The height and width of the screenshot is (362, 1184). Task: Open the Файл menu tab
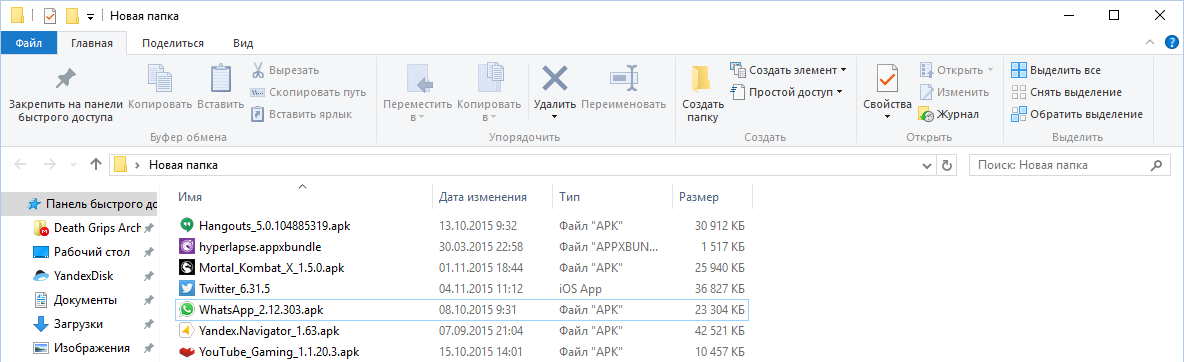point(28,43)
